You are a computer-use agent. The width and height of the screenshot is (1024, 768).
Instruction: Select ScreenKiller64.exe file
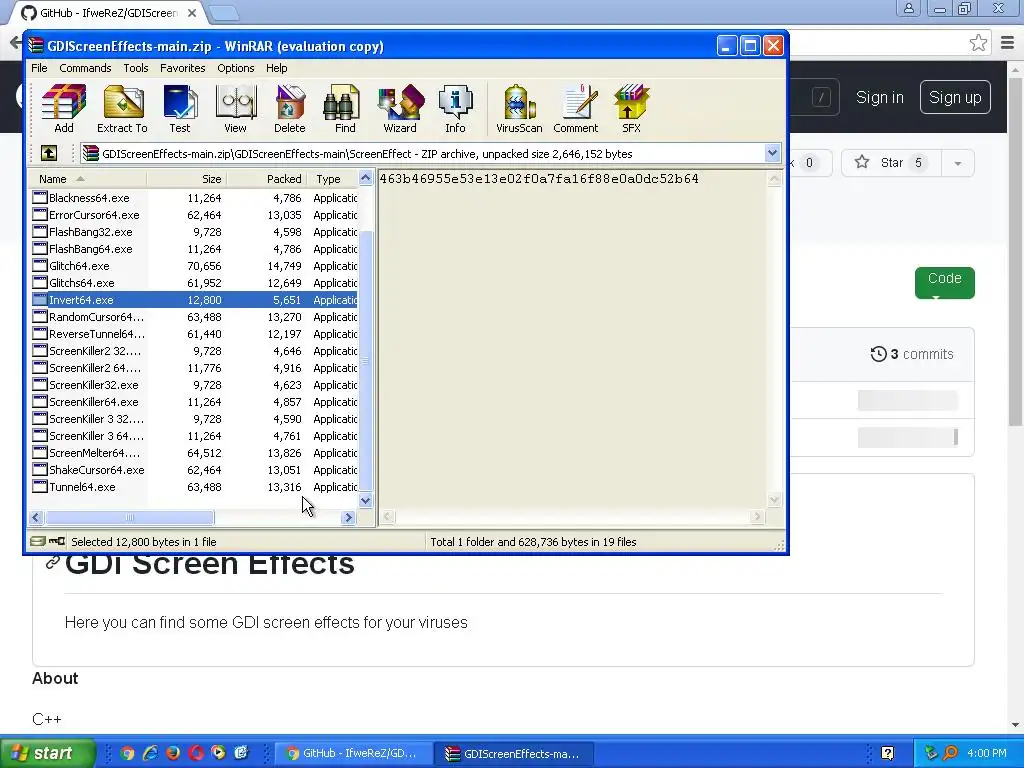[x=194, y=402]
